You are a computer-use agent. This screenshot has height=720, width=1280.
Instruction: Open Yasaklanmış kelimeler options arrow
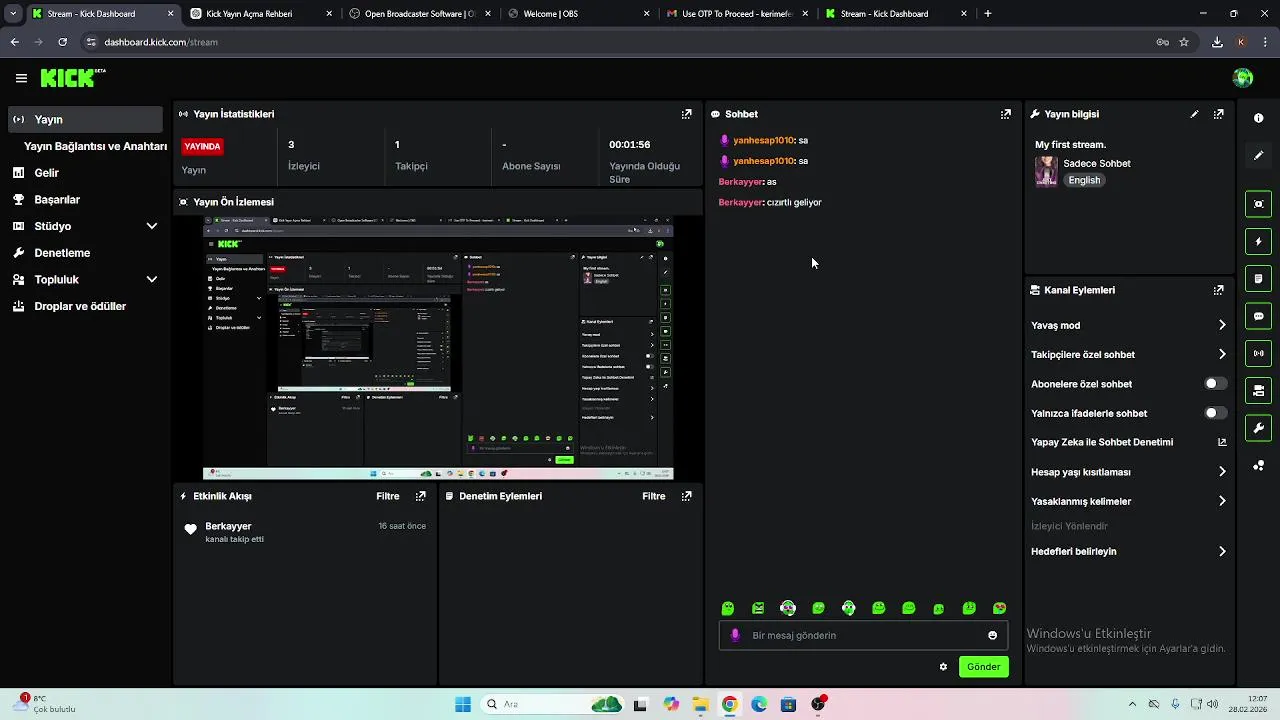pos(1222,501)
